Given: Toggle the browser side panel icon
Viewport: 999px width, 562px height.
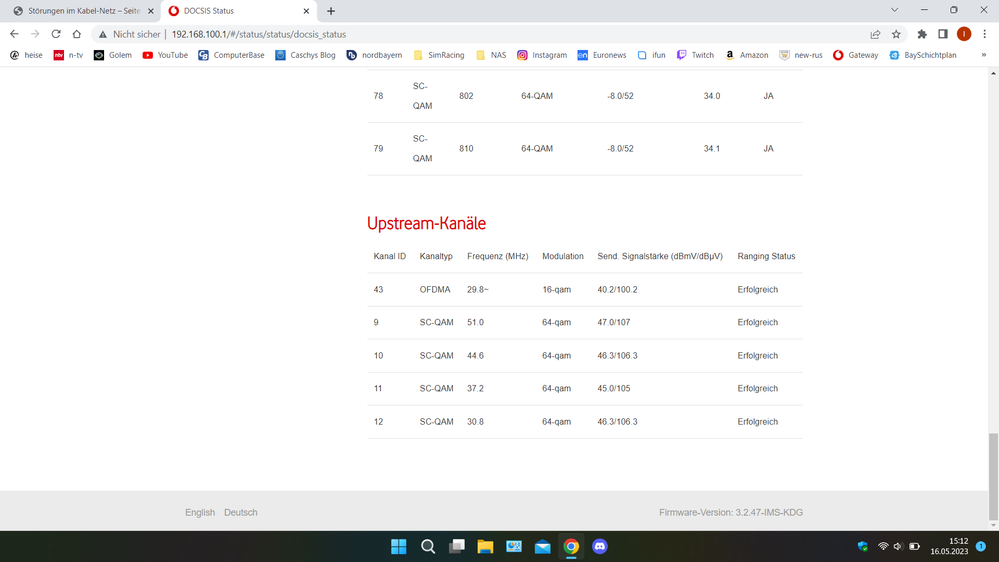Looking at the screenshot, I should tap(943, 34).
